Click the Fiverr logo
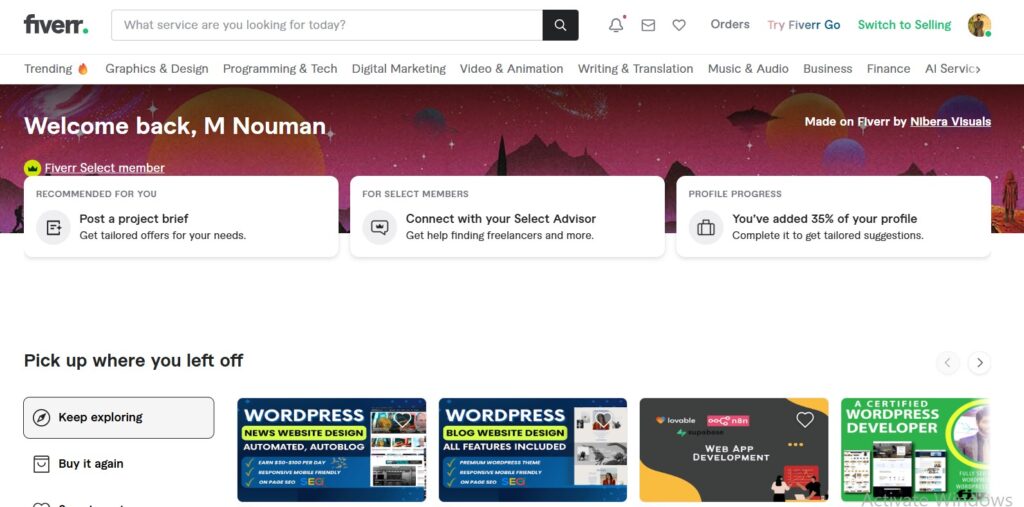Image resolution: width=1024 pixels, height=507 pixels. tap(56, 25)
